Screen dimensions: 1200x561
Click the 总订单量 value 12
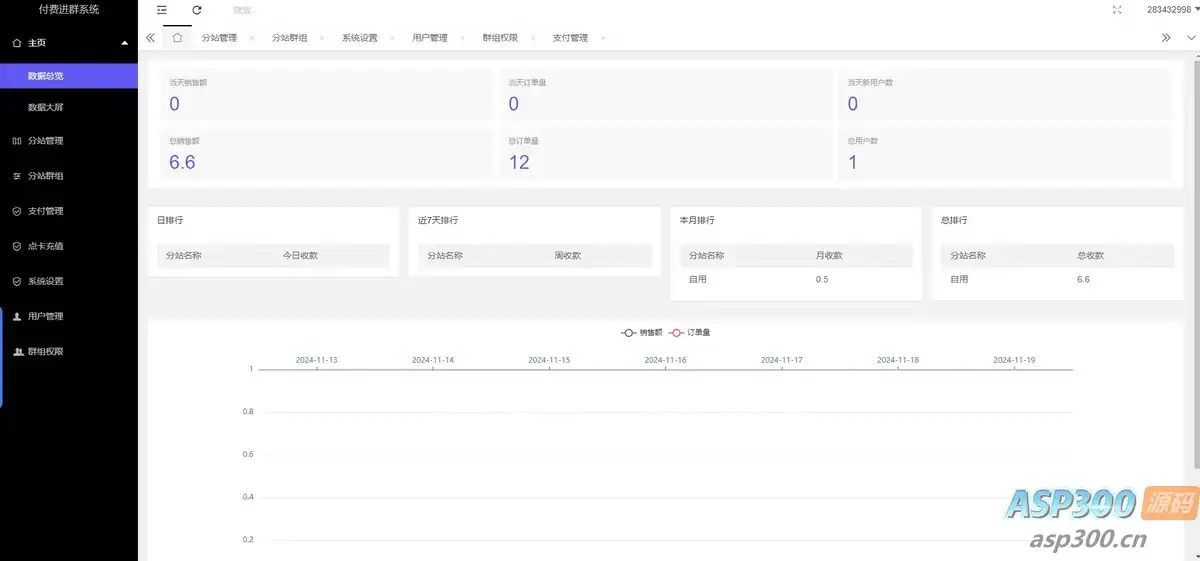point(519,162)
